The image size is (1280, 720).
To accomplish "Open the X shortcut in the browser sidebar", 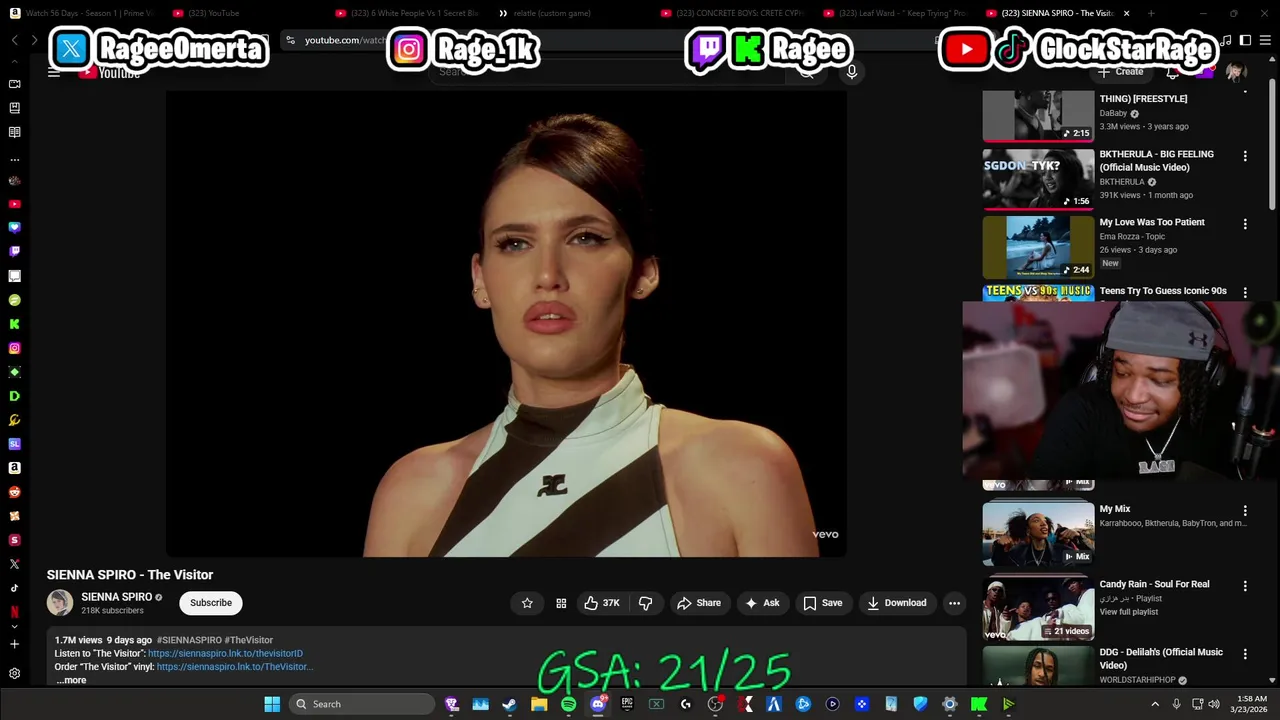I will [14, 564].
